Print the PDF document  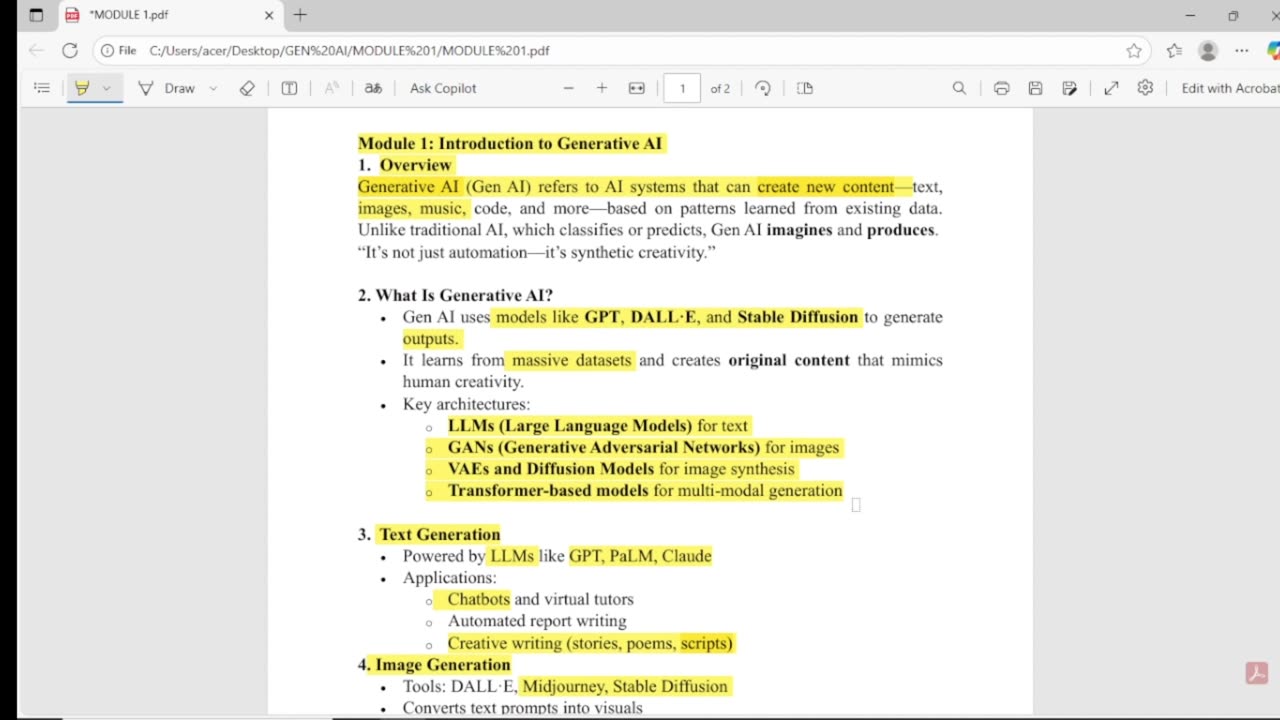[x=1001, y=88]
